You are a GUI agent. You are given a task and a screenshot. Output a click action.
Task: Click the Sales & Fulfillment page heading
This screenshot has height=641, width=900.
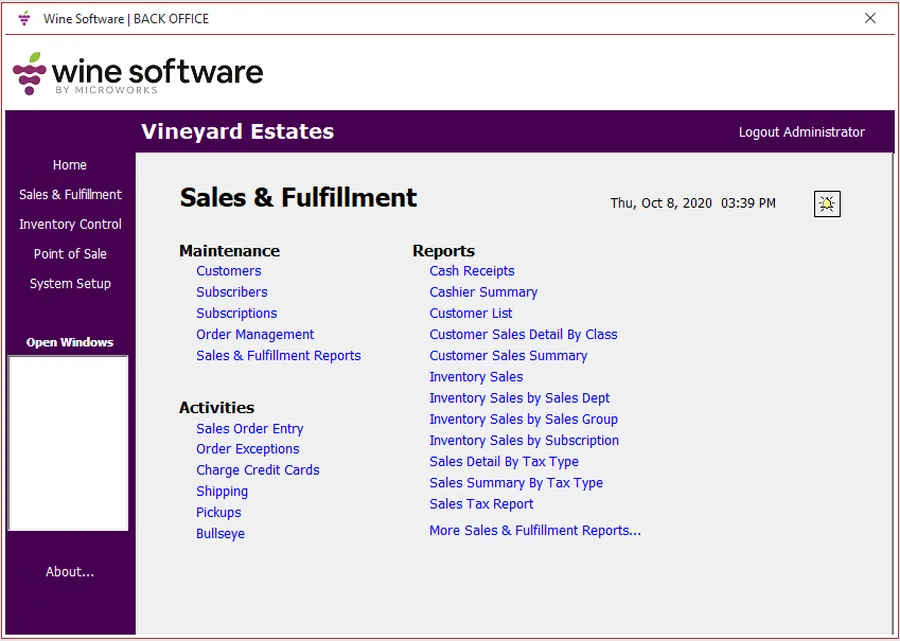298,198
